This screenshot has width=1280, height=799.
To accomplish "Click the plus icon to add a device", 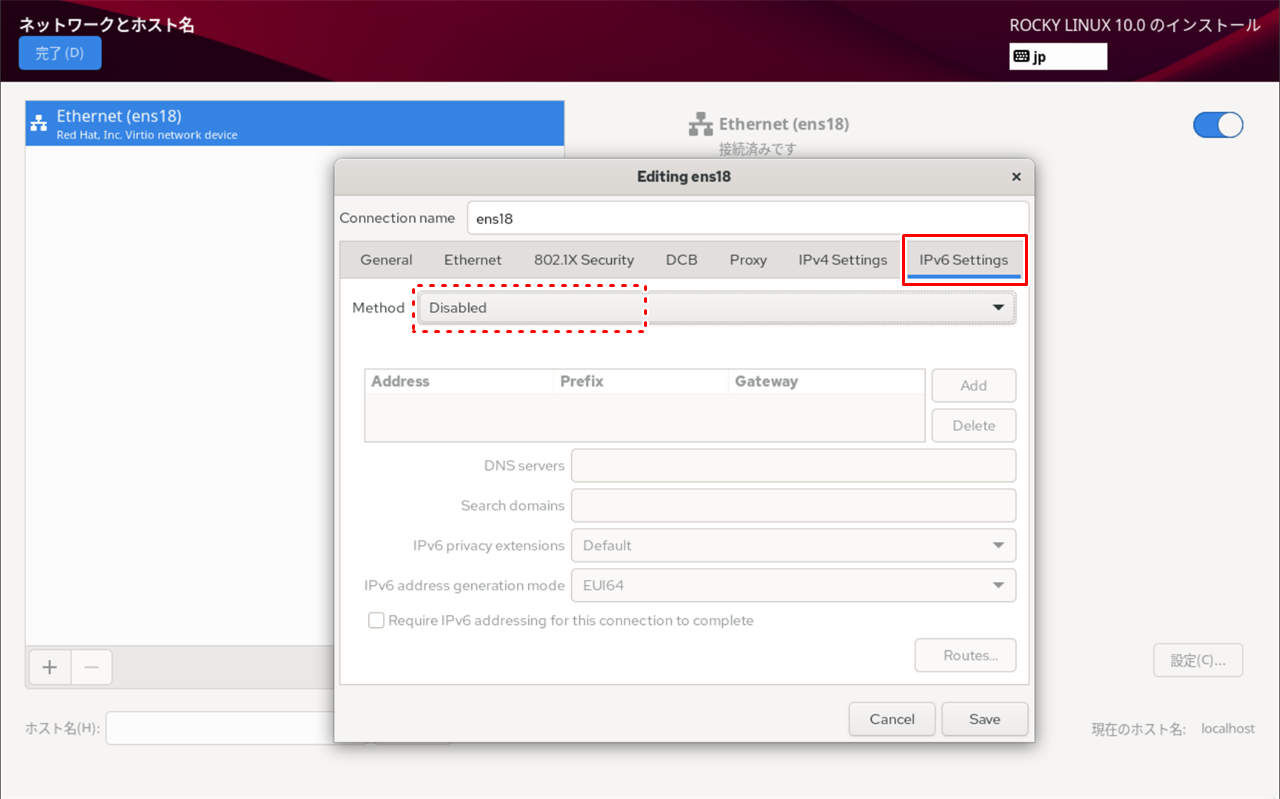I will 49,667.
